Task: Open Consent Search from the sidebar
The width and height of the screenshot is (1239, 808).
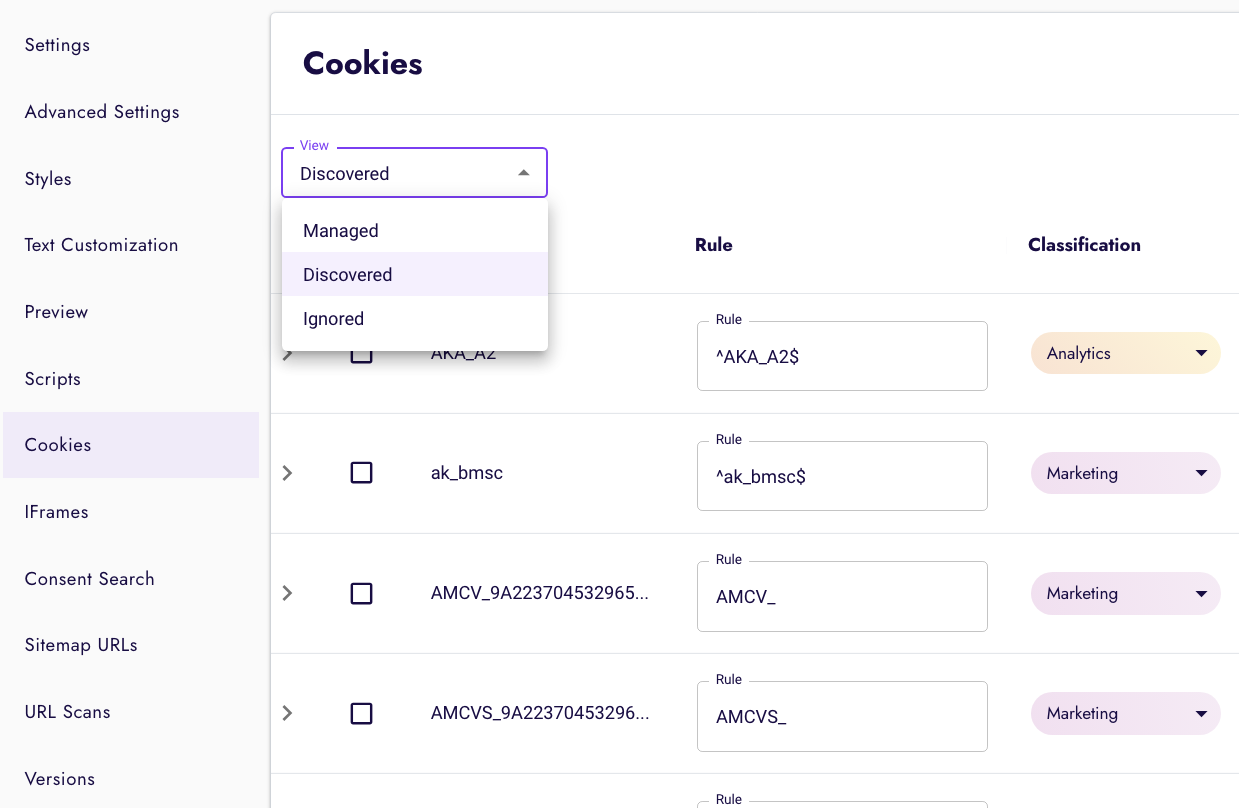Action: tap(89, 578)
